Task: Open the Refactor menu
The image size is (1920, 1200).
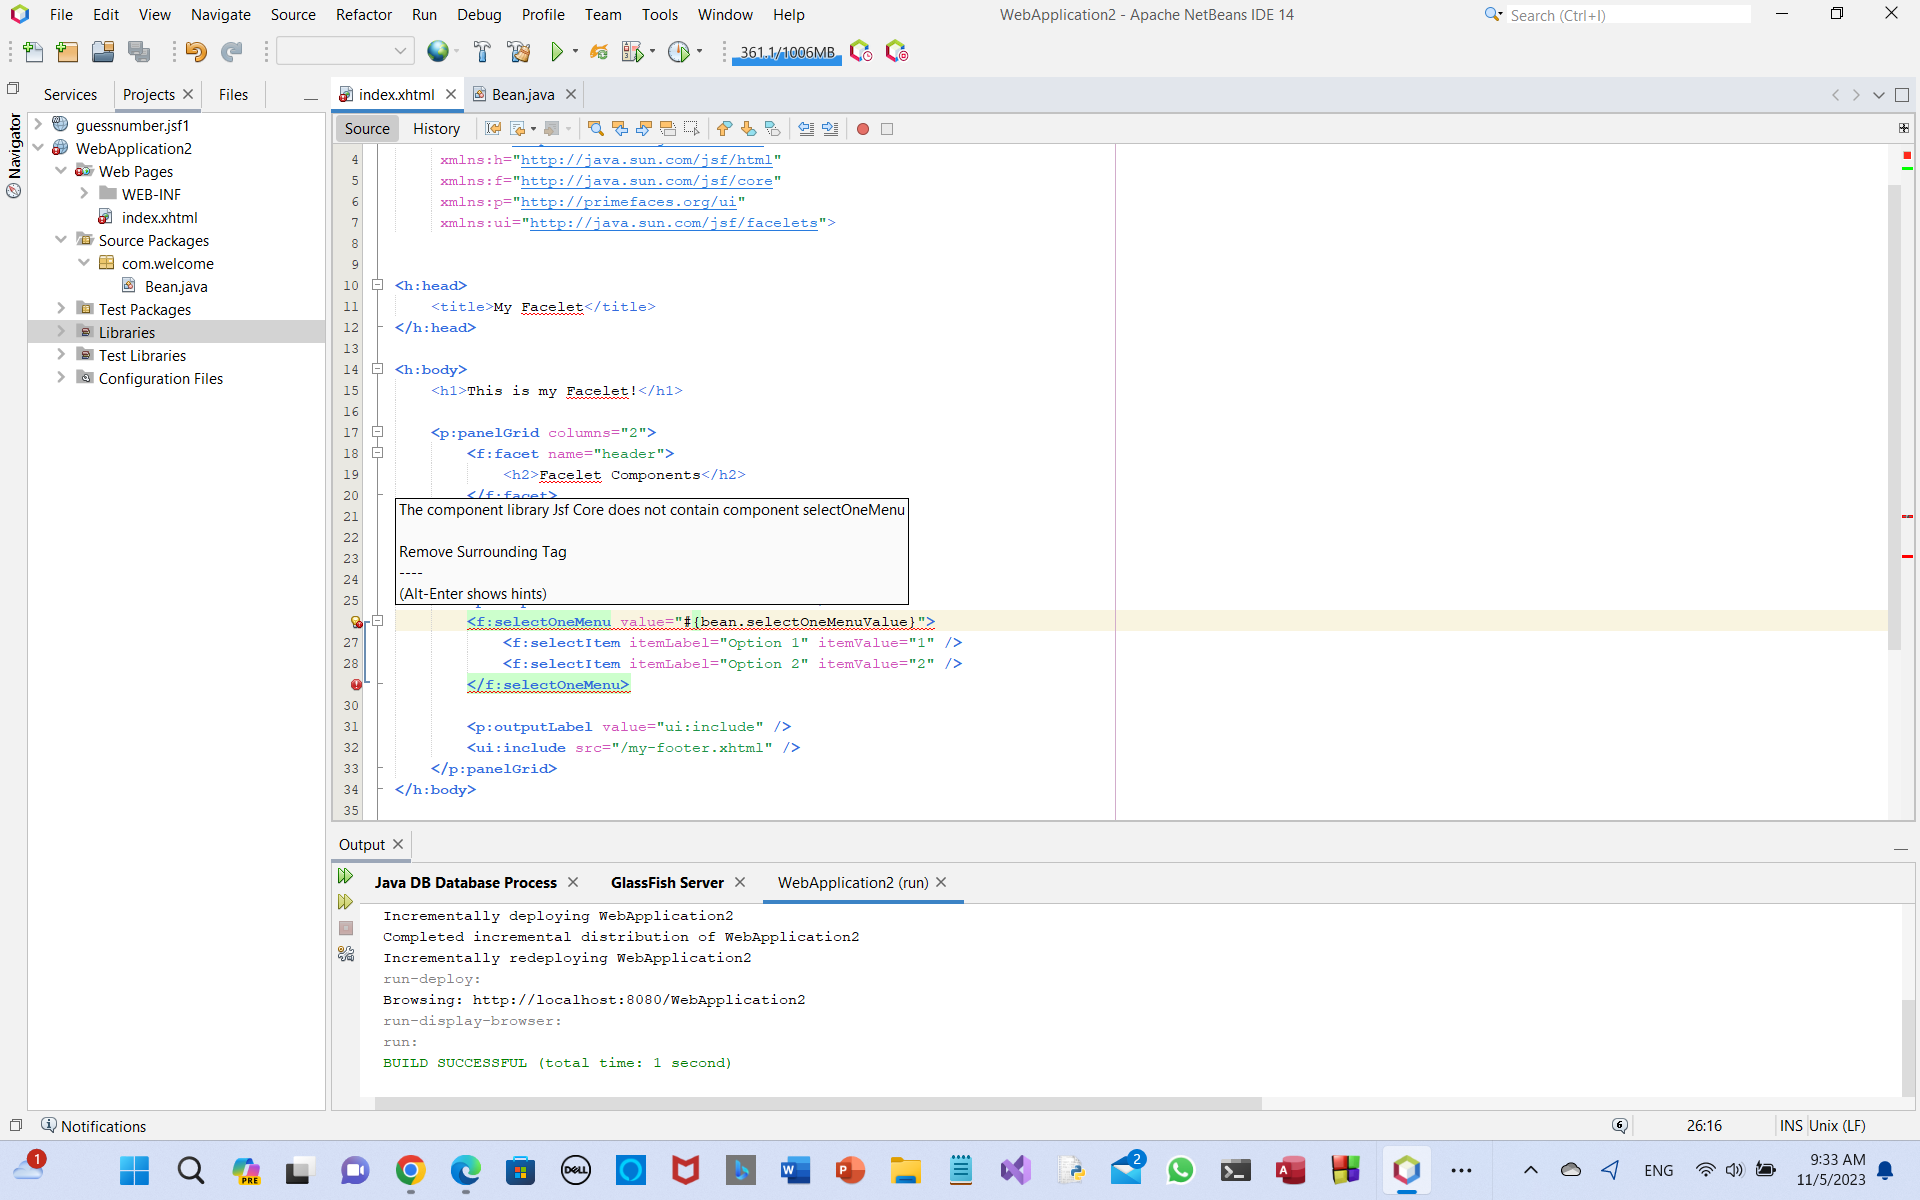Action: coord(363,15)
